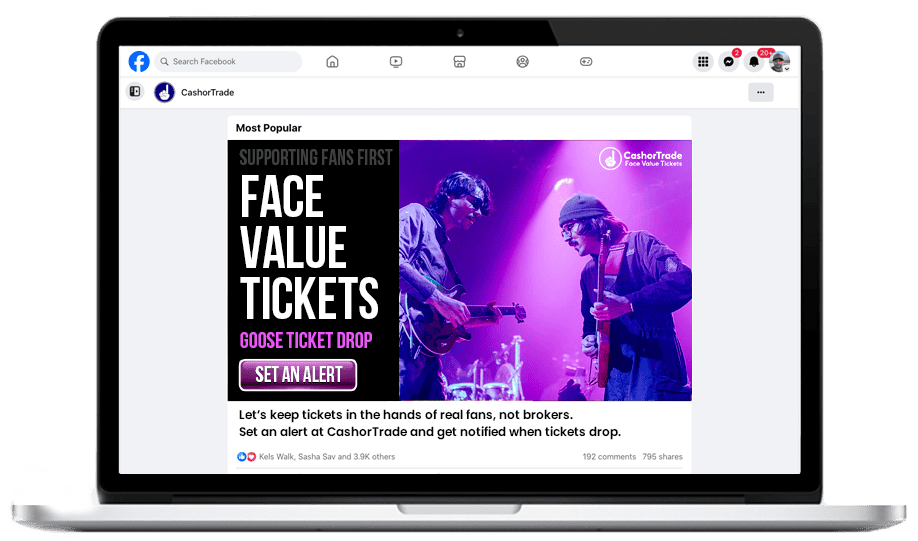The height and width of the screenshot is (541, 918).
Task: Open the Watch video icon
Action: [x=396, y=62]
